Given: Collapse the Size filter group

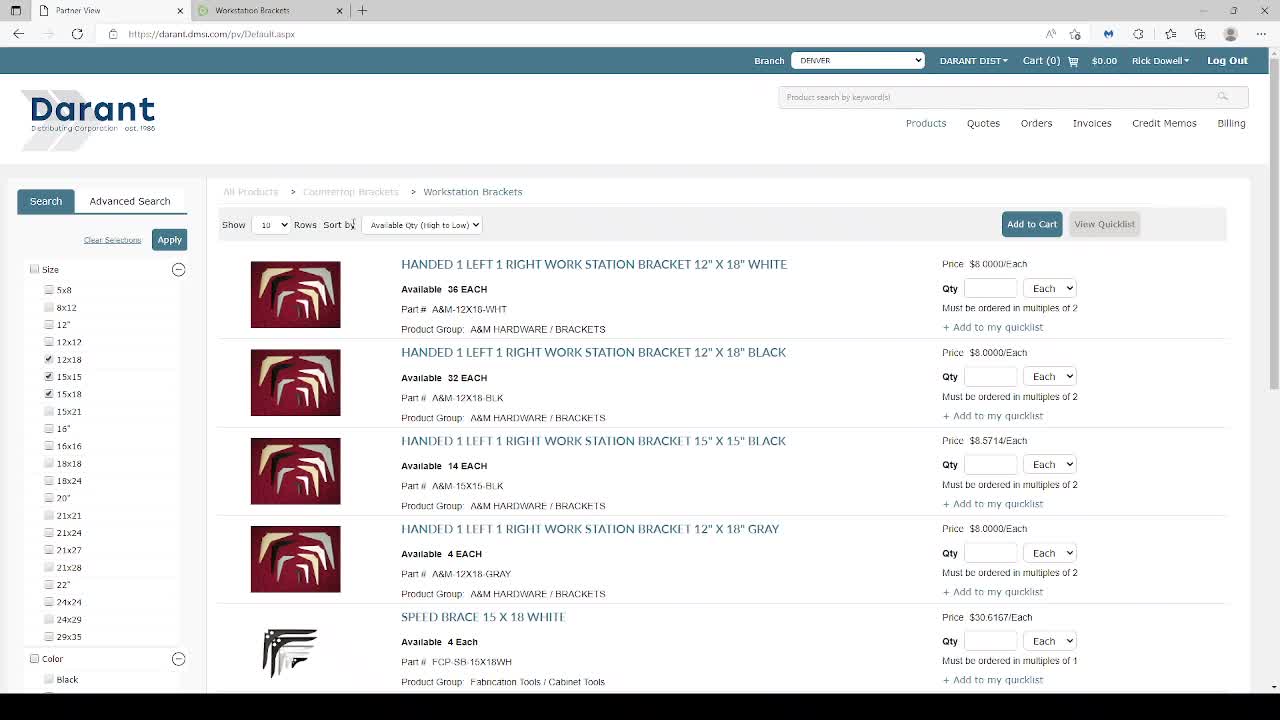Looking at the screenshot, I should [178, 269].
